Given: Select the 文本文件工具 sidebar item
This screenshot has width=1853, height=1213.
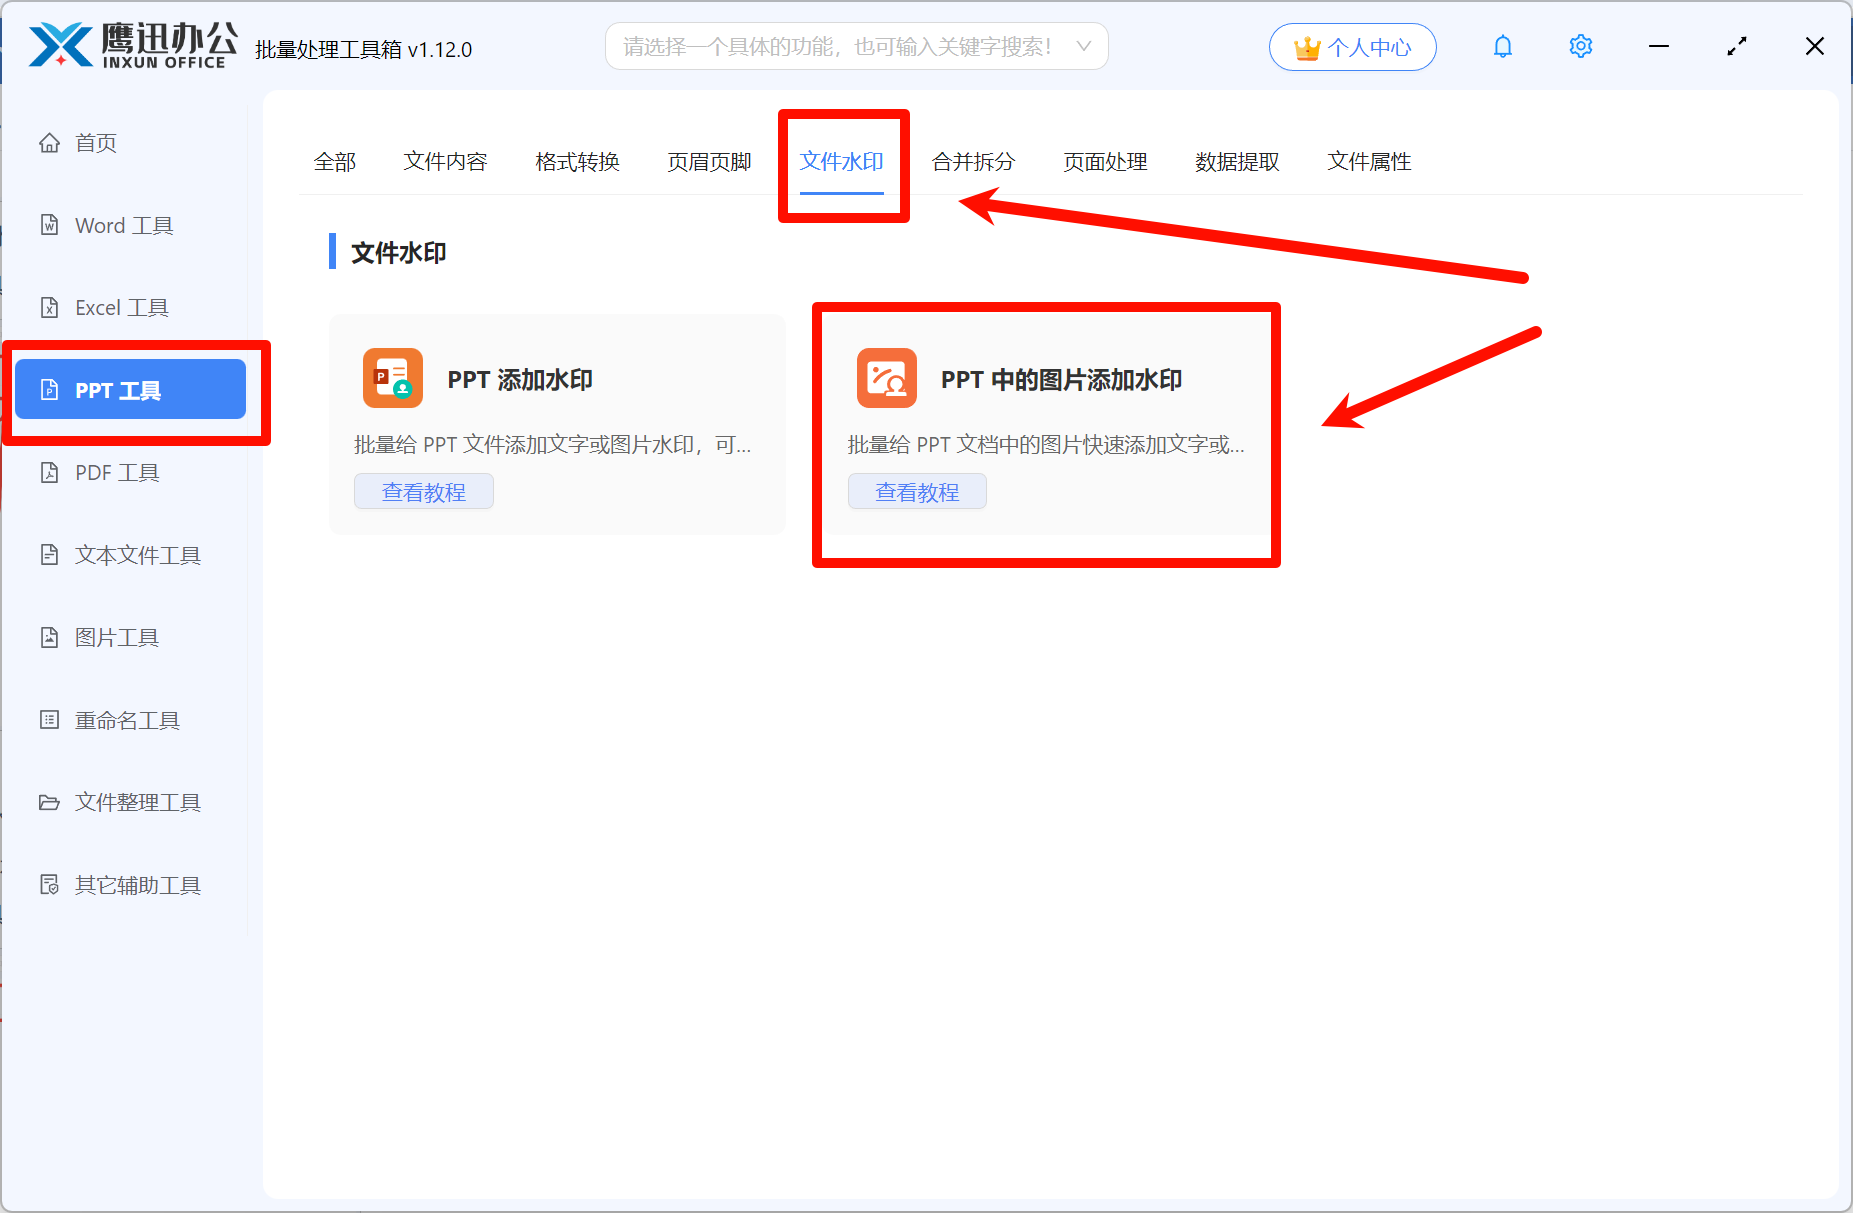Looking at the screenshot, I should pyautogui.click(x=137, y=555).
